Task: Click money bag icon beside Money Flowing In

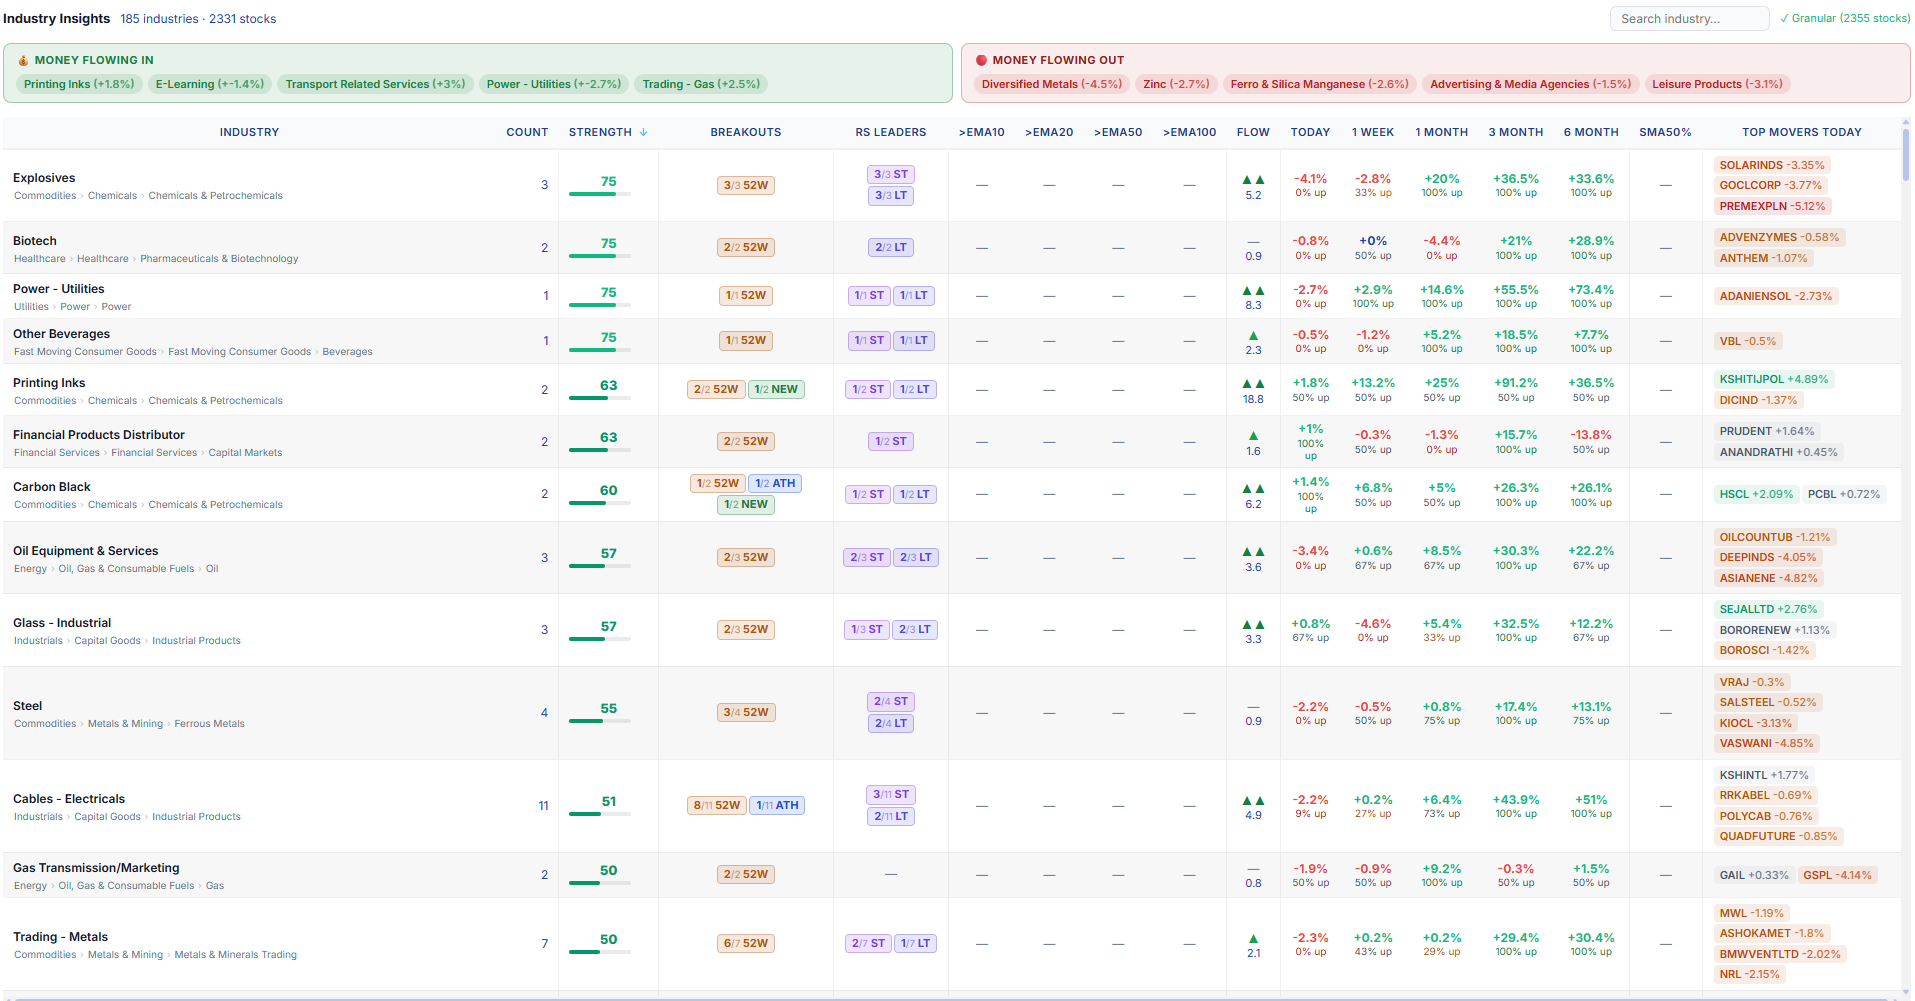Action: point(23,60)
